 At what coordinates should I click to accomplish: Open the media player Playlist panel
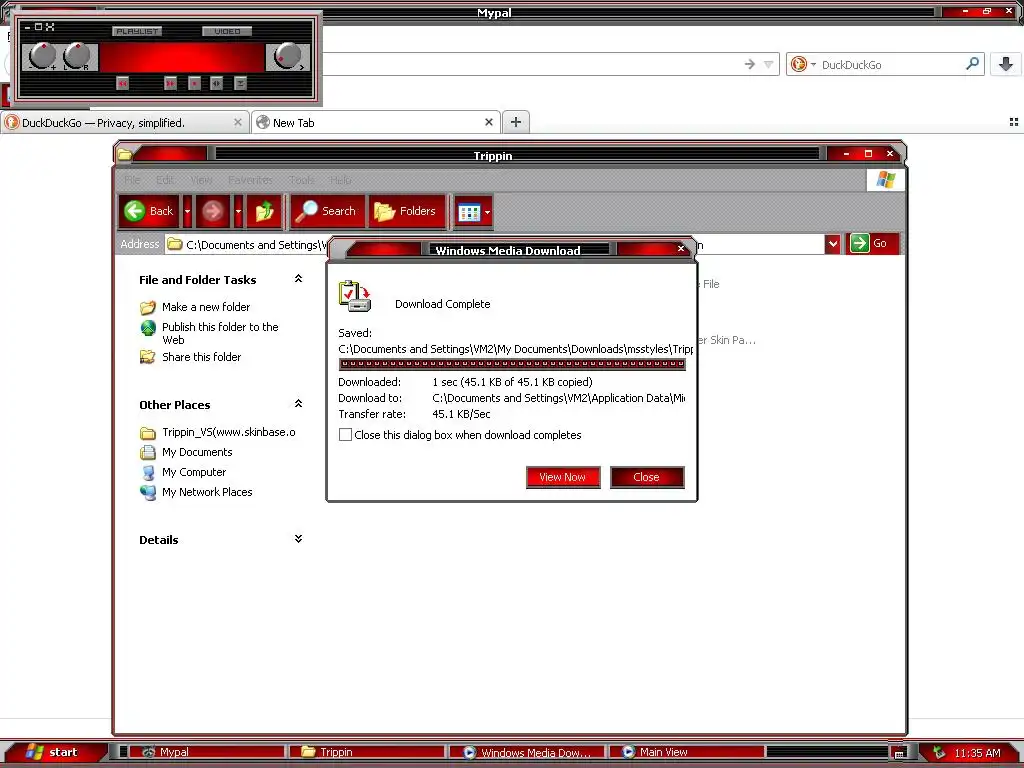[x=136, y=31]
